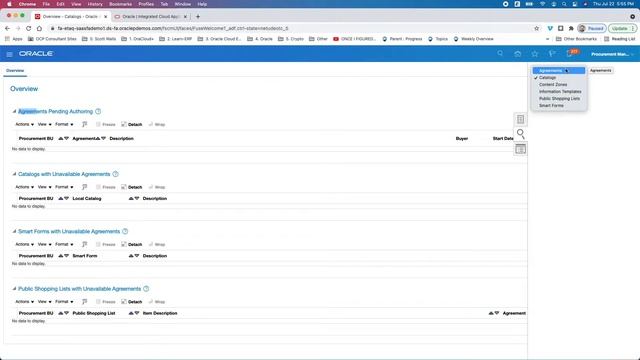Screen dimensions: 640x360
Task: Select Agreements in the popup list
Action: point(558,71)
